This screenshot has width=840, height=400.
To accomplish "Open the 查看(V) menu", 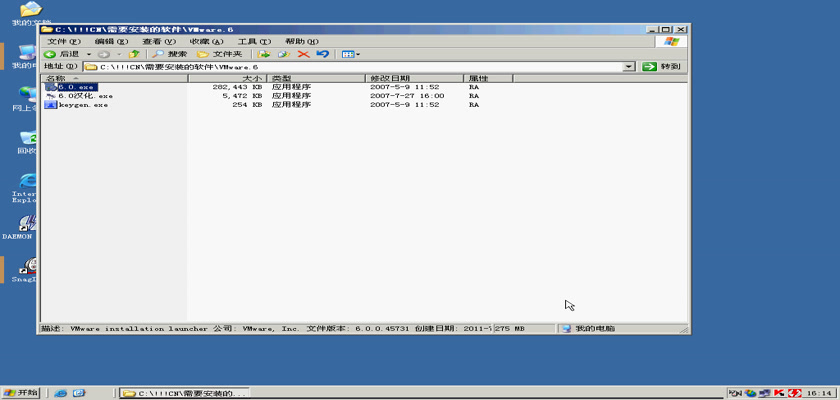I will click(x=159, y=41).
